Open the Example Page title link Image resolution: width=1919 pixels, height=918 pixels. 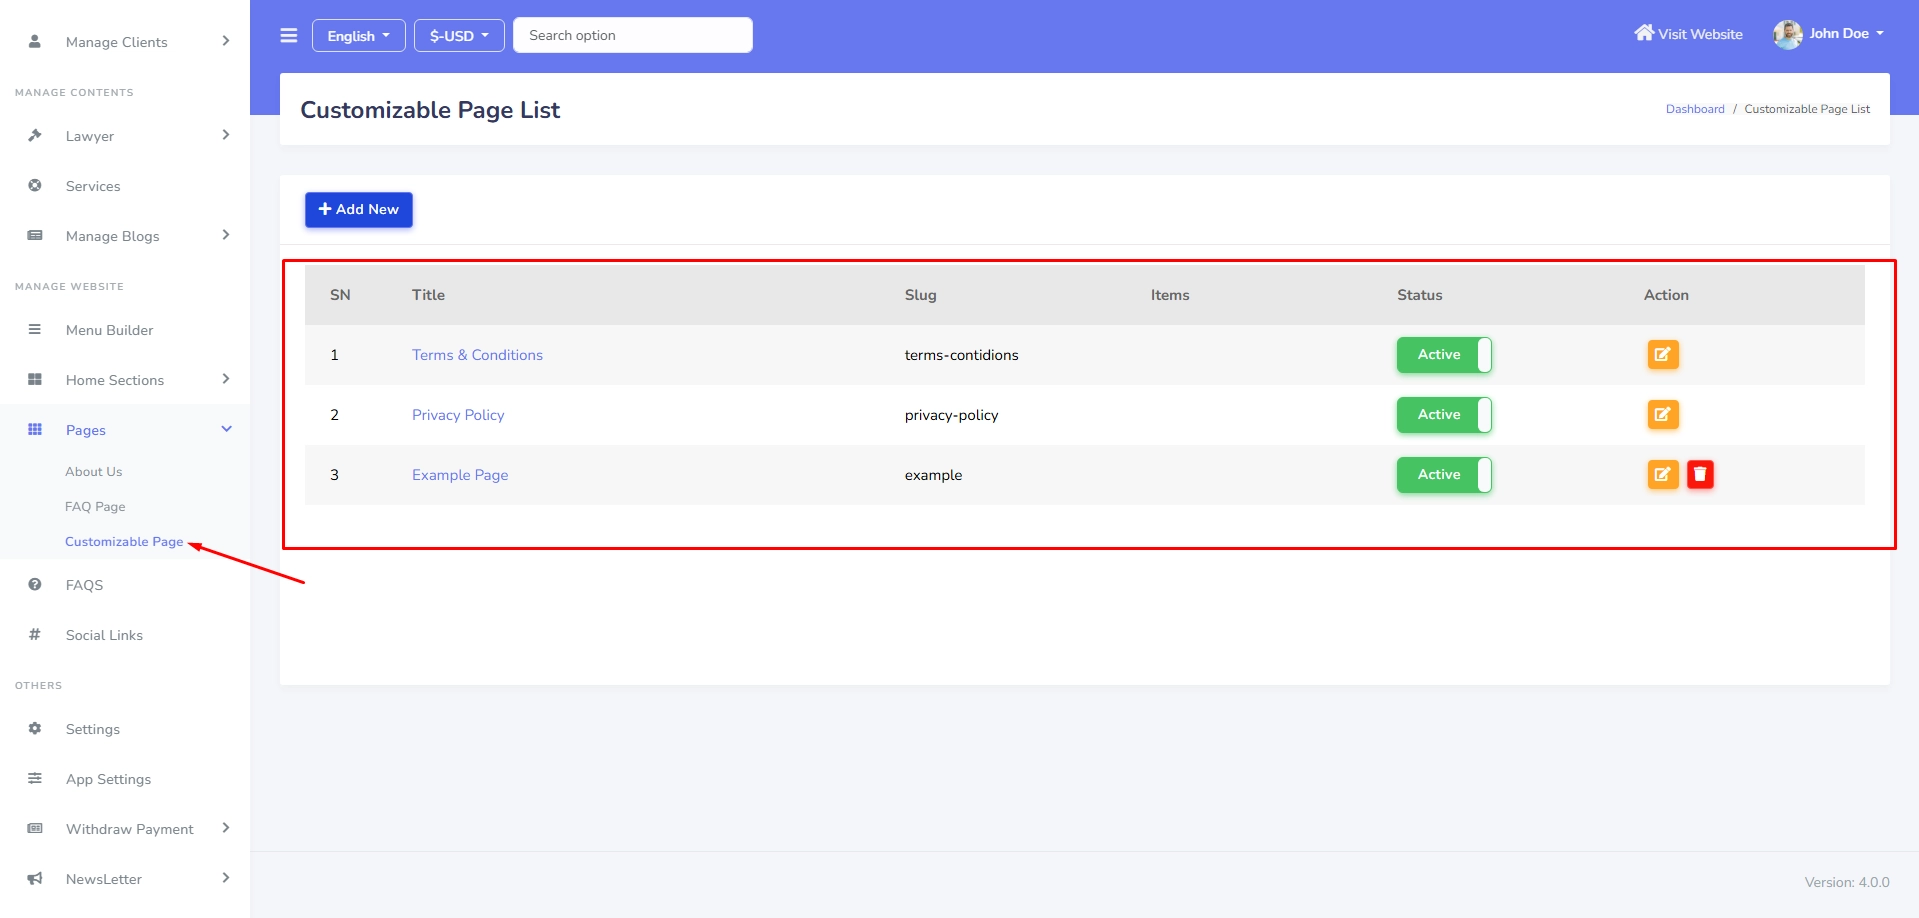[460, 475]
